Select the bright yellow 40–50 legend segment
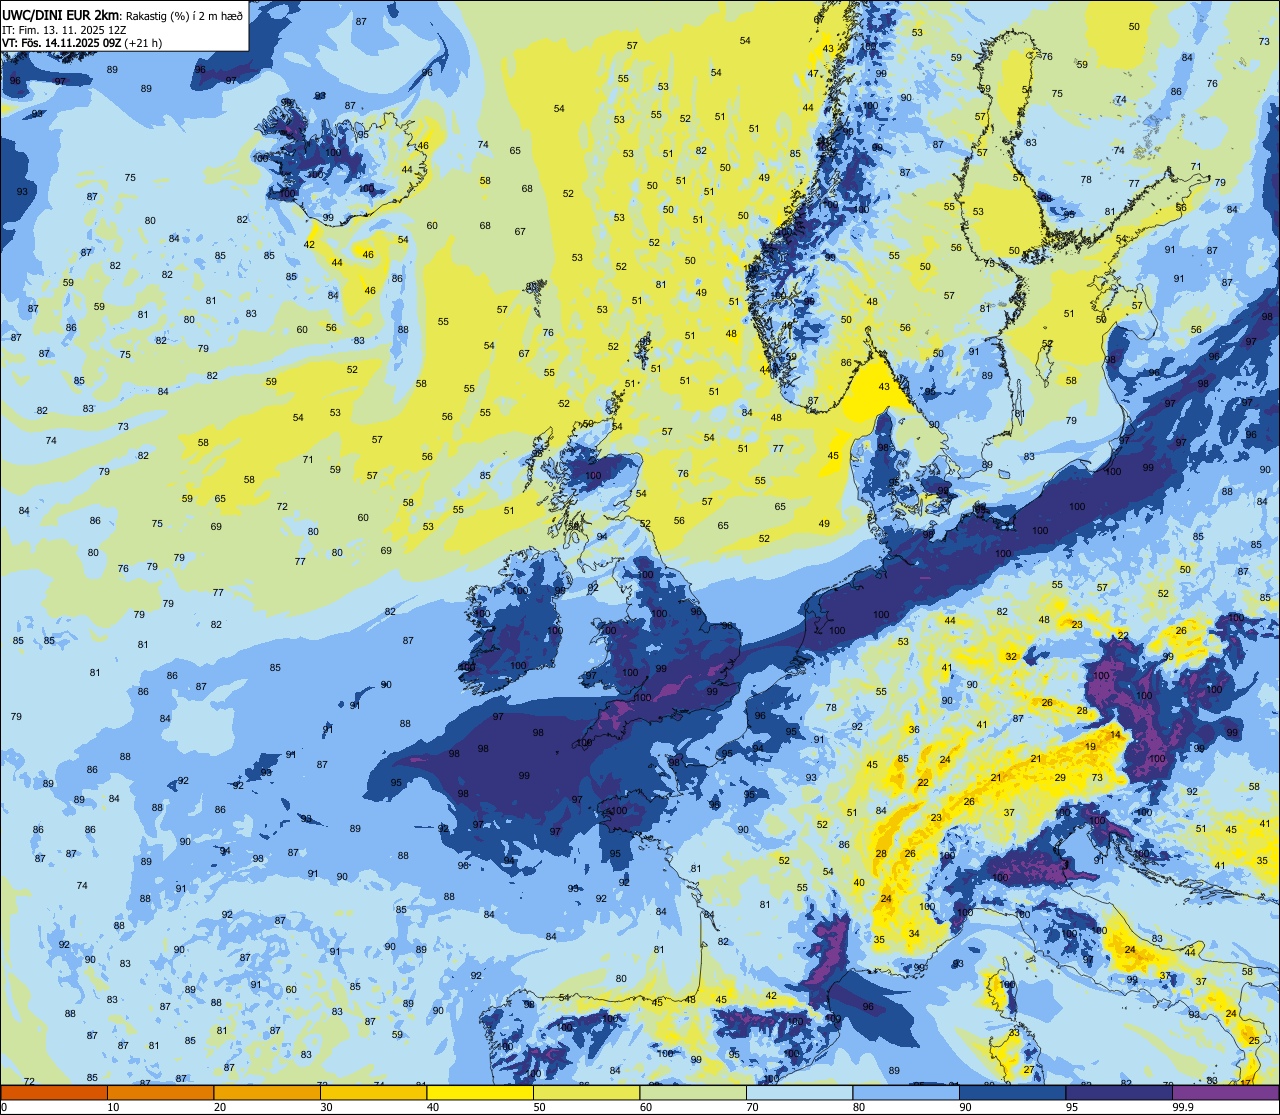 480,1092
